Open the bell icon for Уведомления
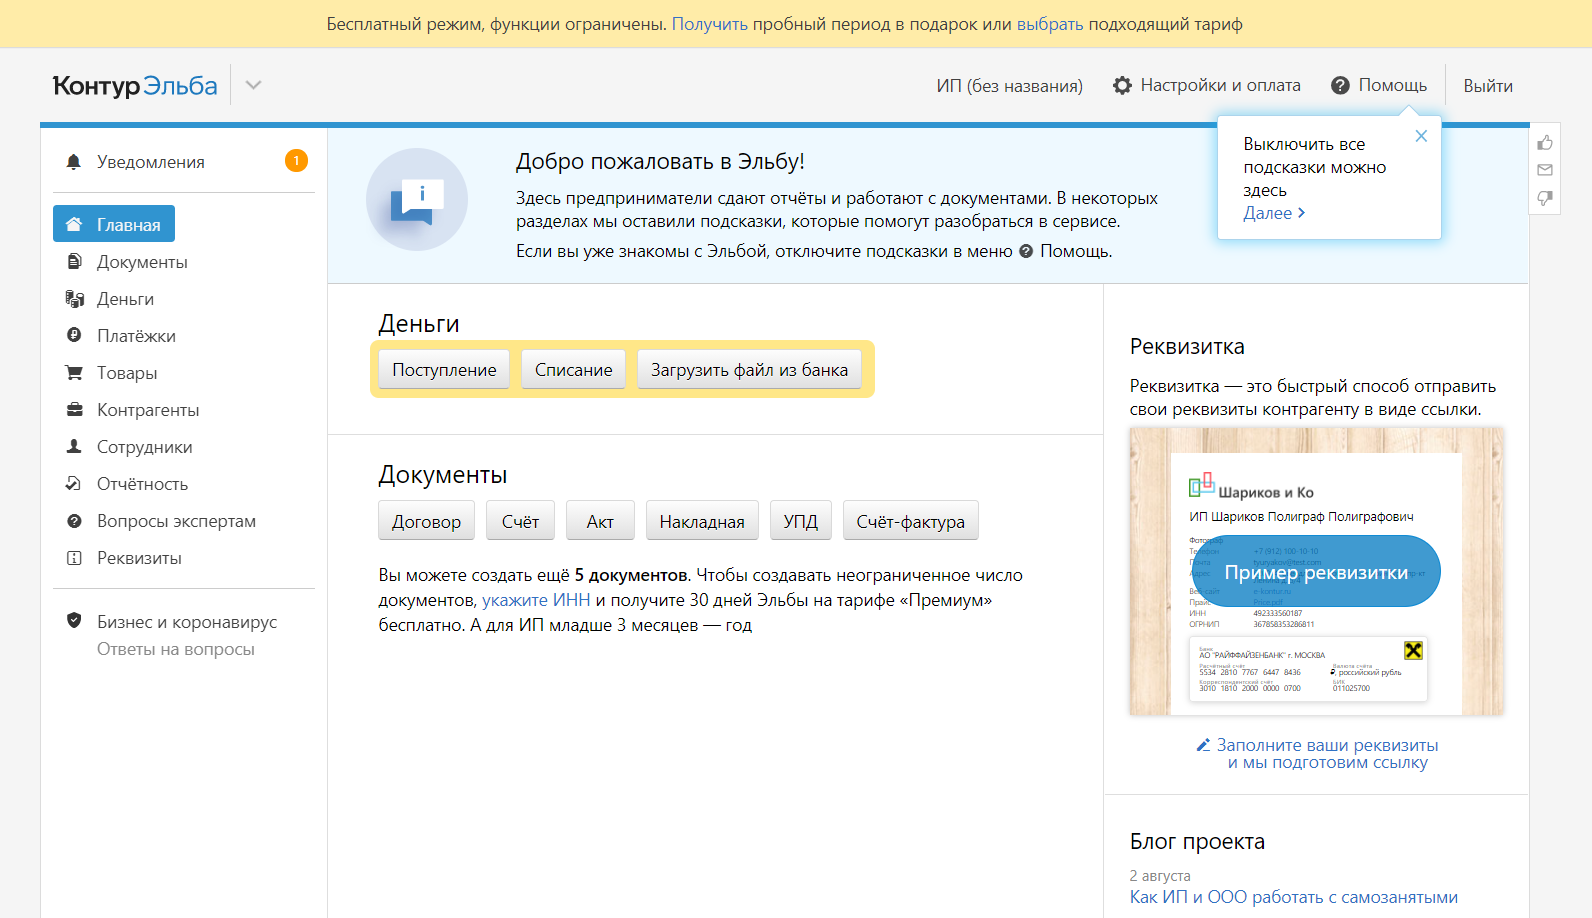Image resolution: width=1592 pixels, height=918 pixels. coord(73,162)
